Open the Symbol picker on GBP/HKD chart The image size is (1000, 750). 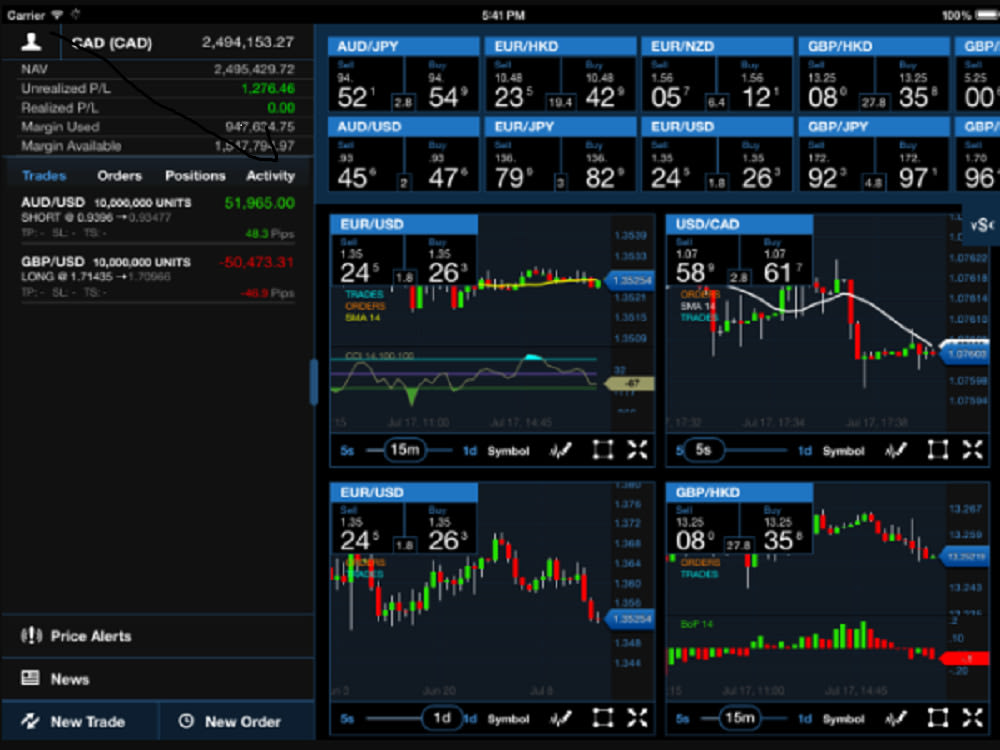843,717
